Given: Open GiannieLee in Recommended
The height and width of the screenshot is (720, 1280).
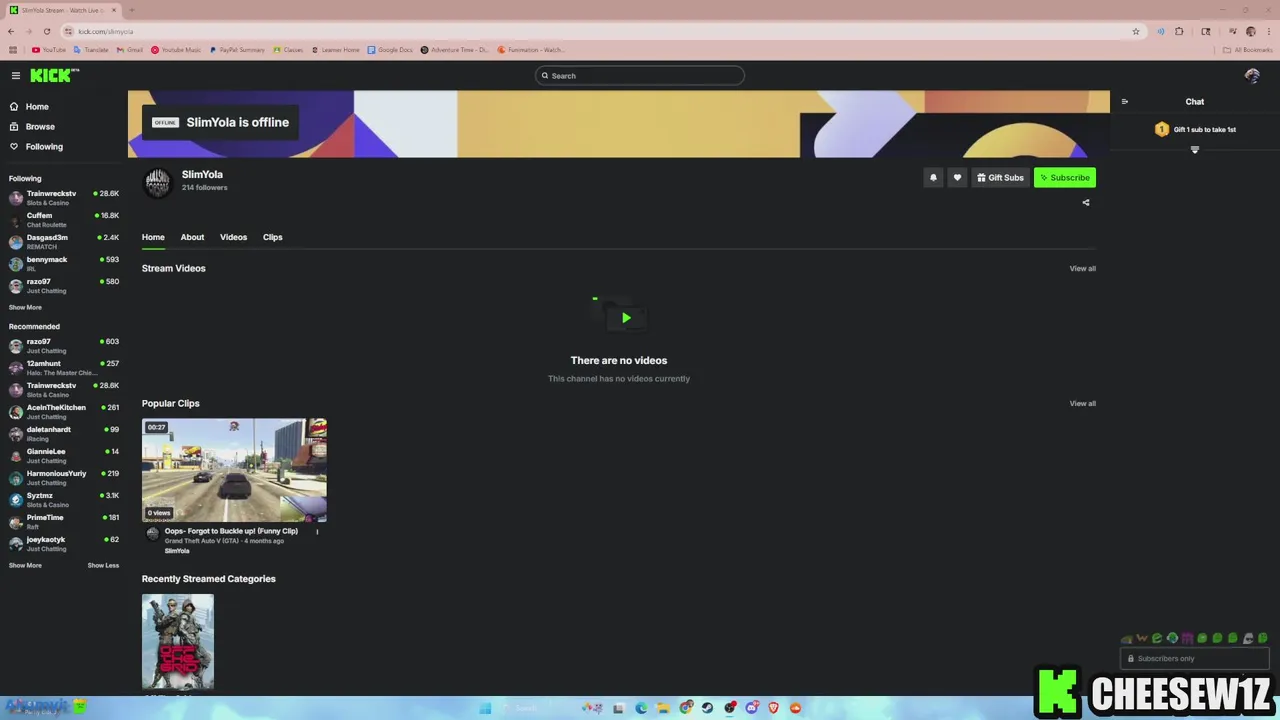Looking at the screenshot, I should 63,455.
